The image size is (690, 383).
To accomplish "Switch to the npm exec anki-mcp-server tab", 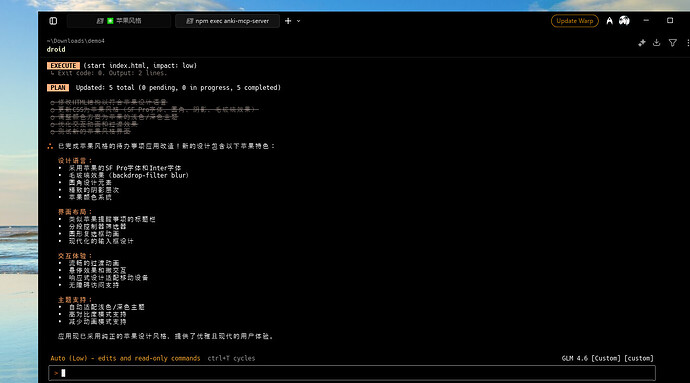I will (227, 21).
